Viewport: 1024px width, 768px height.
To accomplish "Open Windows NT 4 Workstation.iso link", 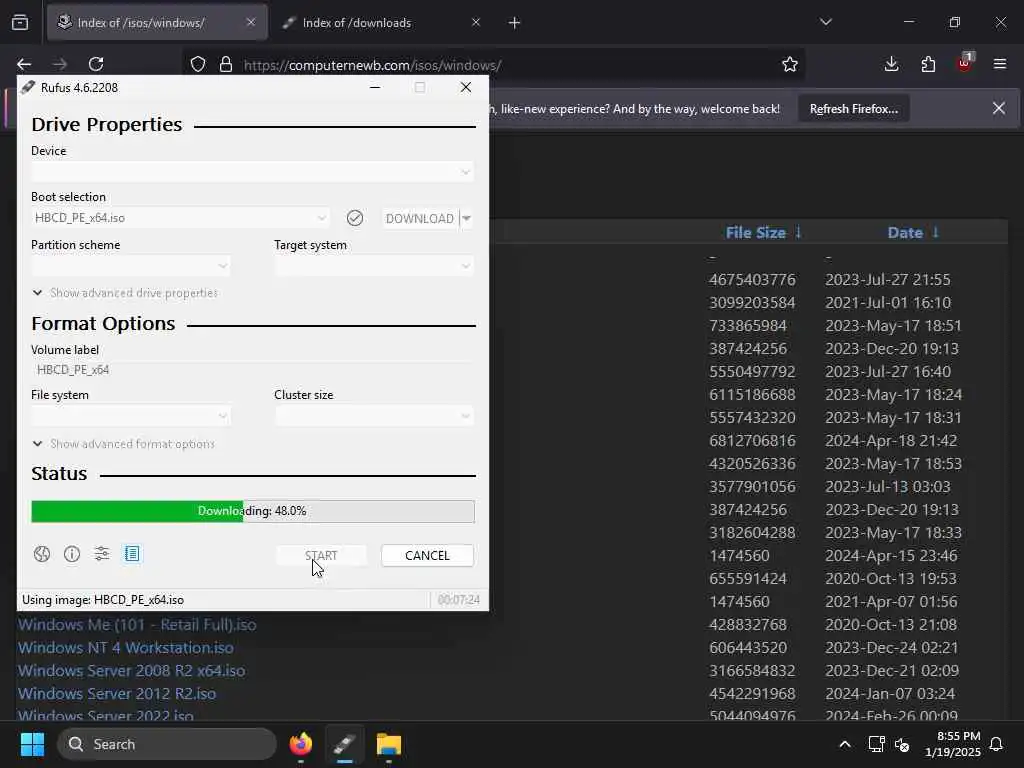I will (125, 648).
